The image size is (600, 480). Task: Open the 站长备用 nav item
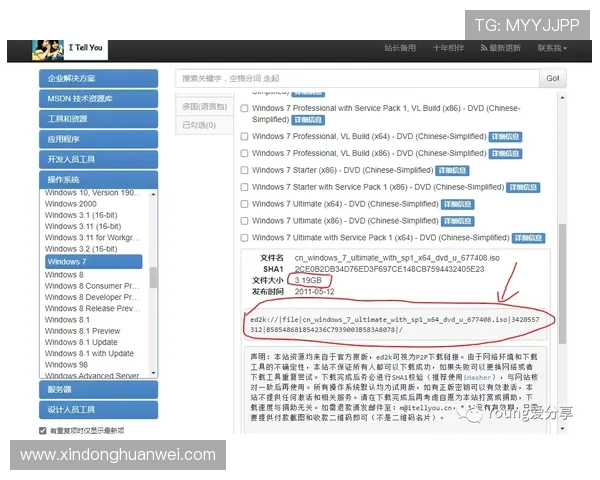point(400,48)
